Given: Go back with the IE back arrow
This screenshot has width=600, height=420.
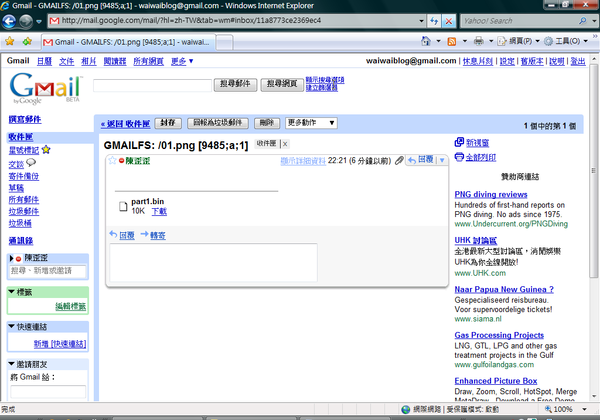Looking at the screenshot, I should point(9,21).
